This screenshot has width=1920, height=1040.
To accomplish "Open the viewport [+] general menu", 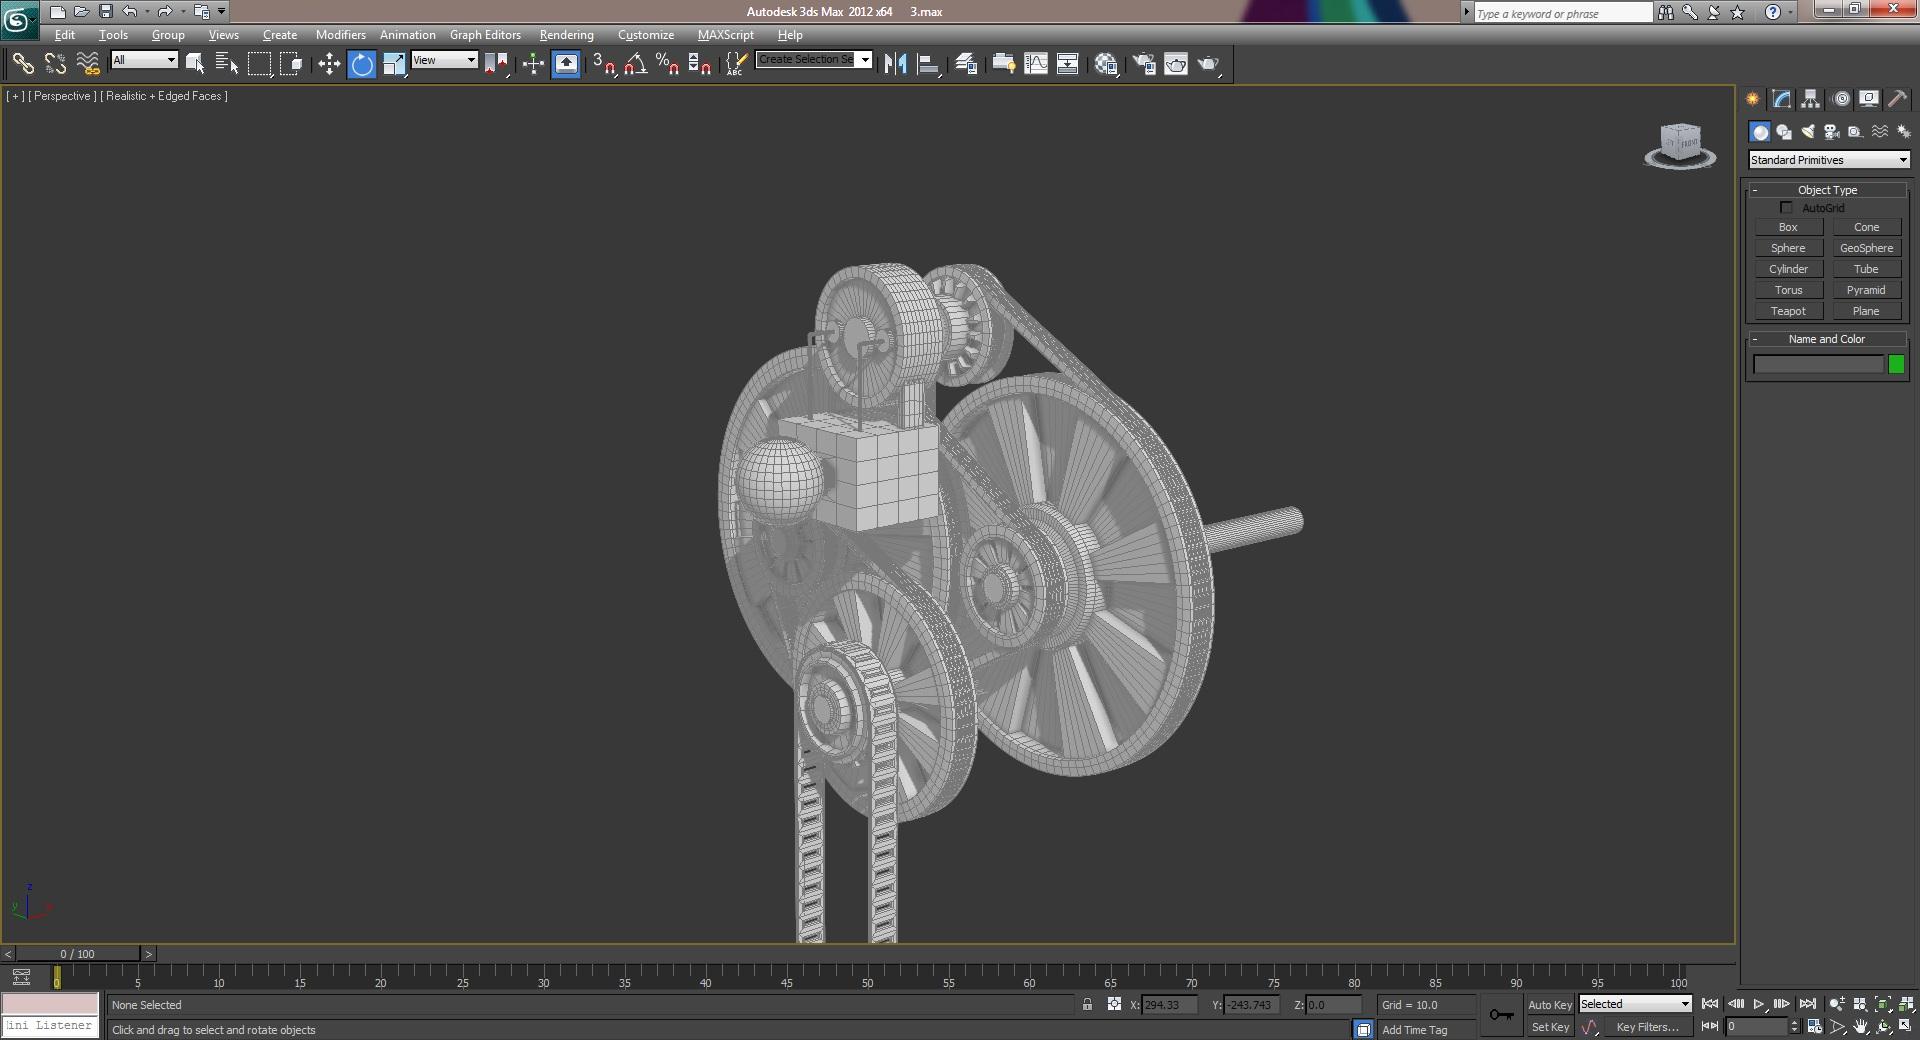I will click(15, 96).
